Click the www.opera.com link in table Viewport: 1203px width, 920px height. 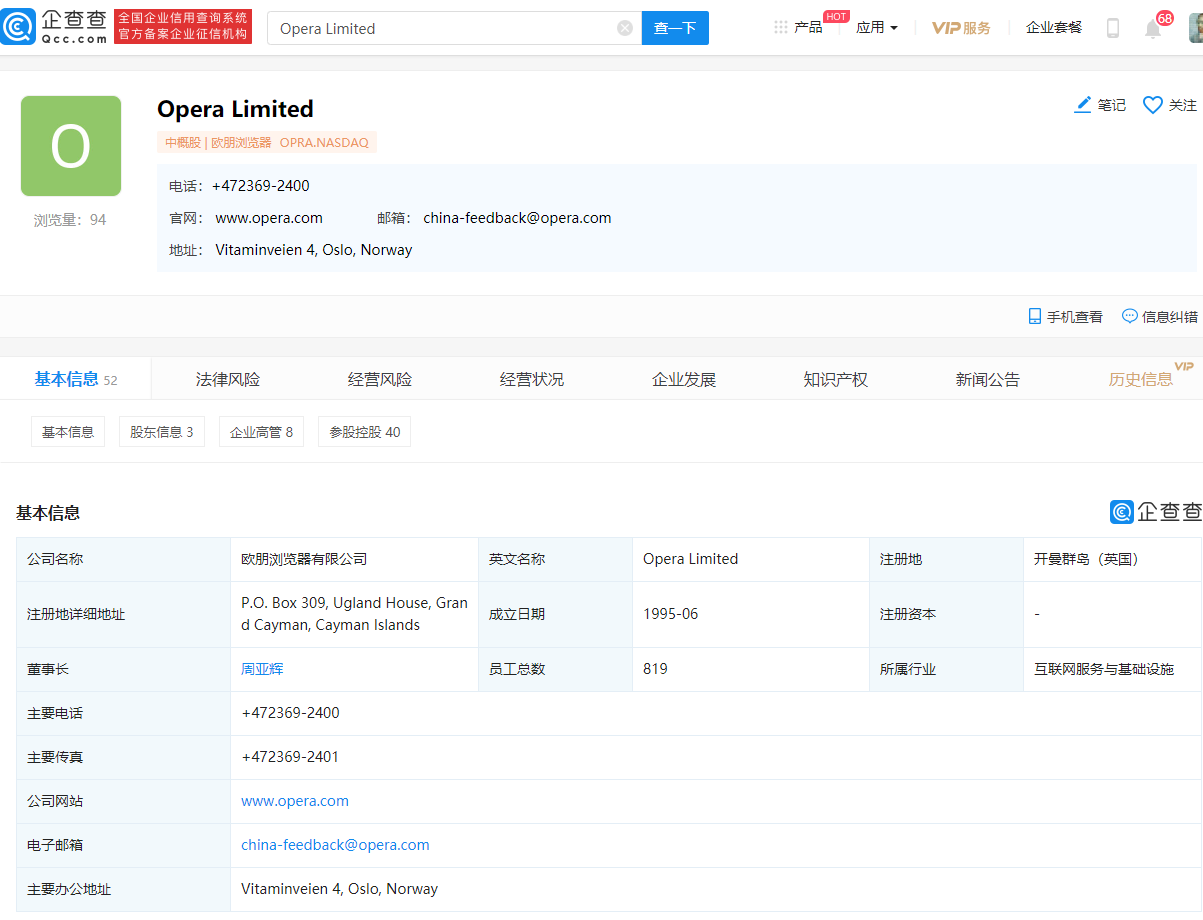[295, 801]
